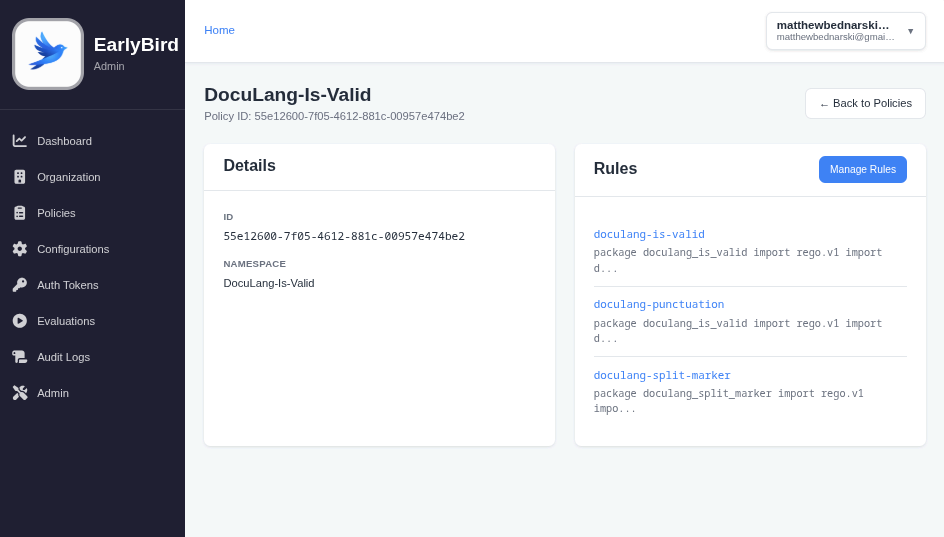Click the Audit Logs scroll icon

20,357
